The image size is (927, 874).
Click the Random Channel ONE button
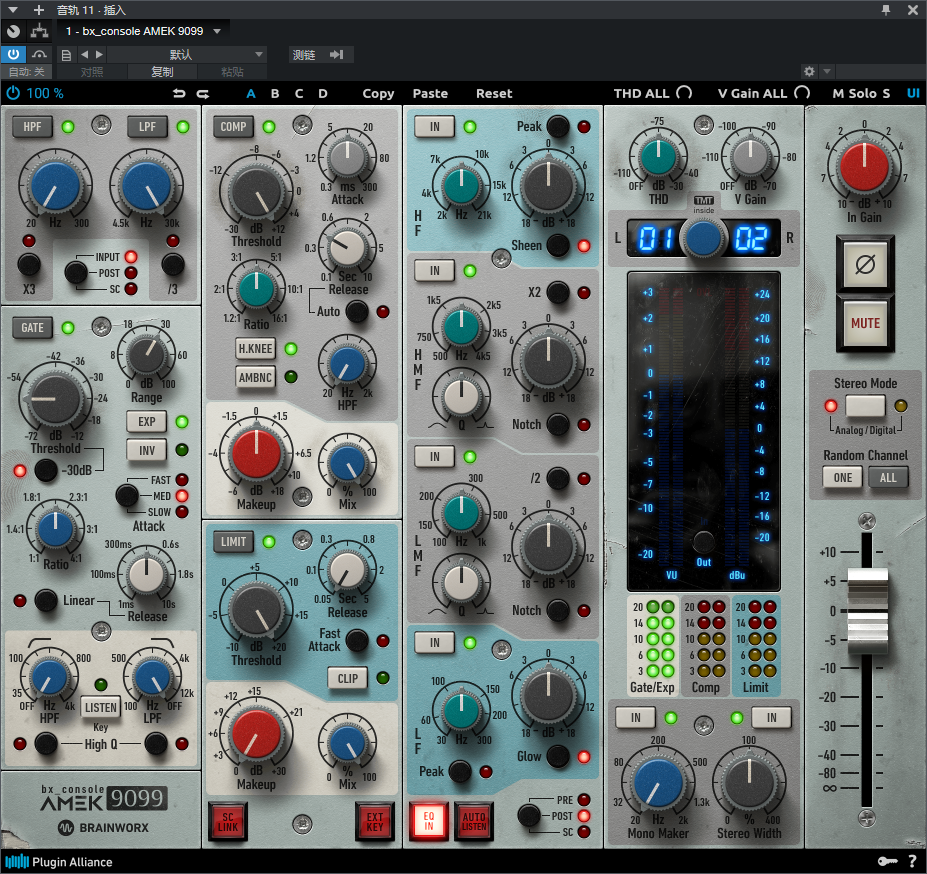tap(842, 478)
